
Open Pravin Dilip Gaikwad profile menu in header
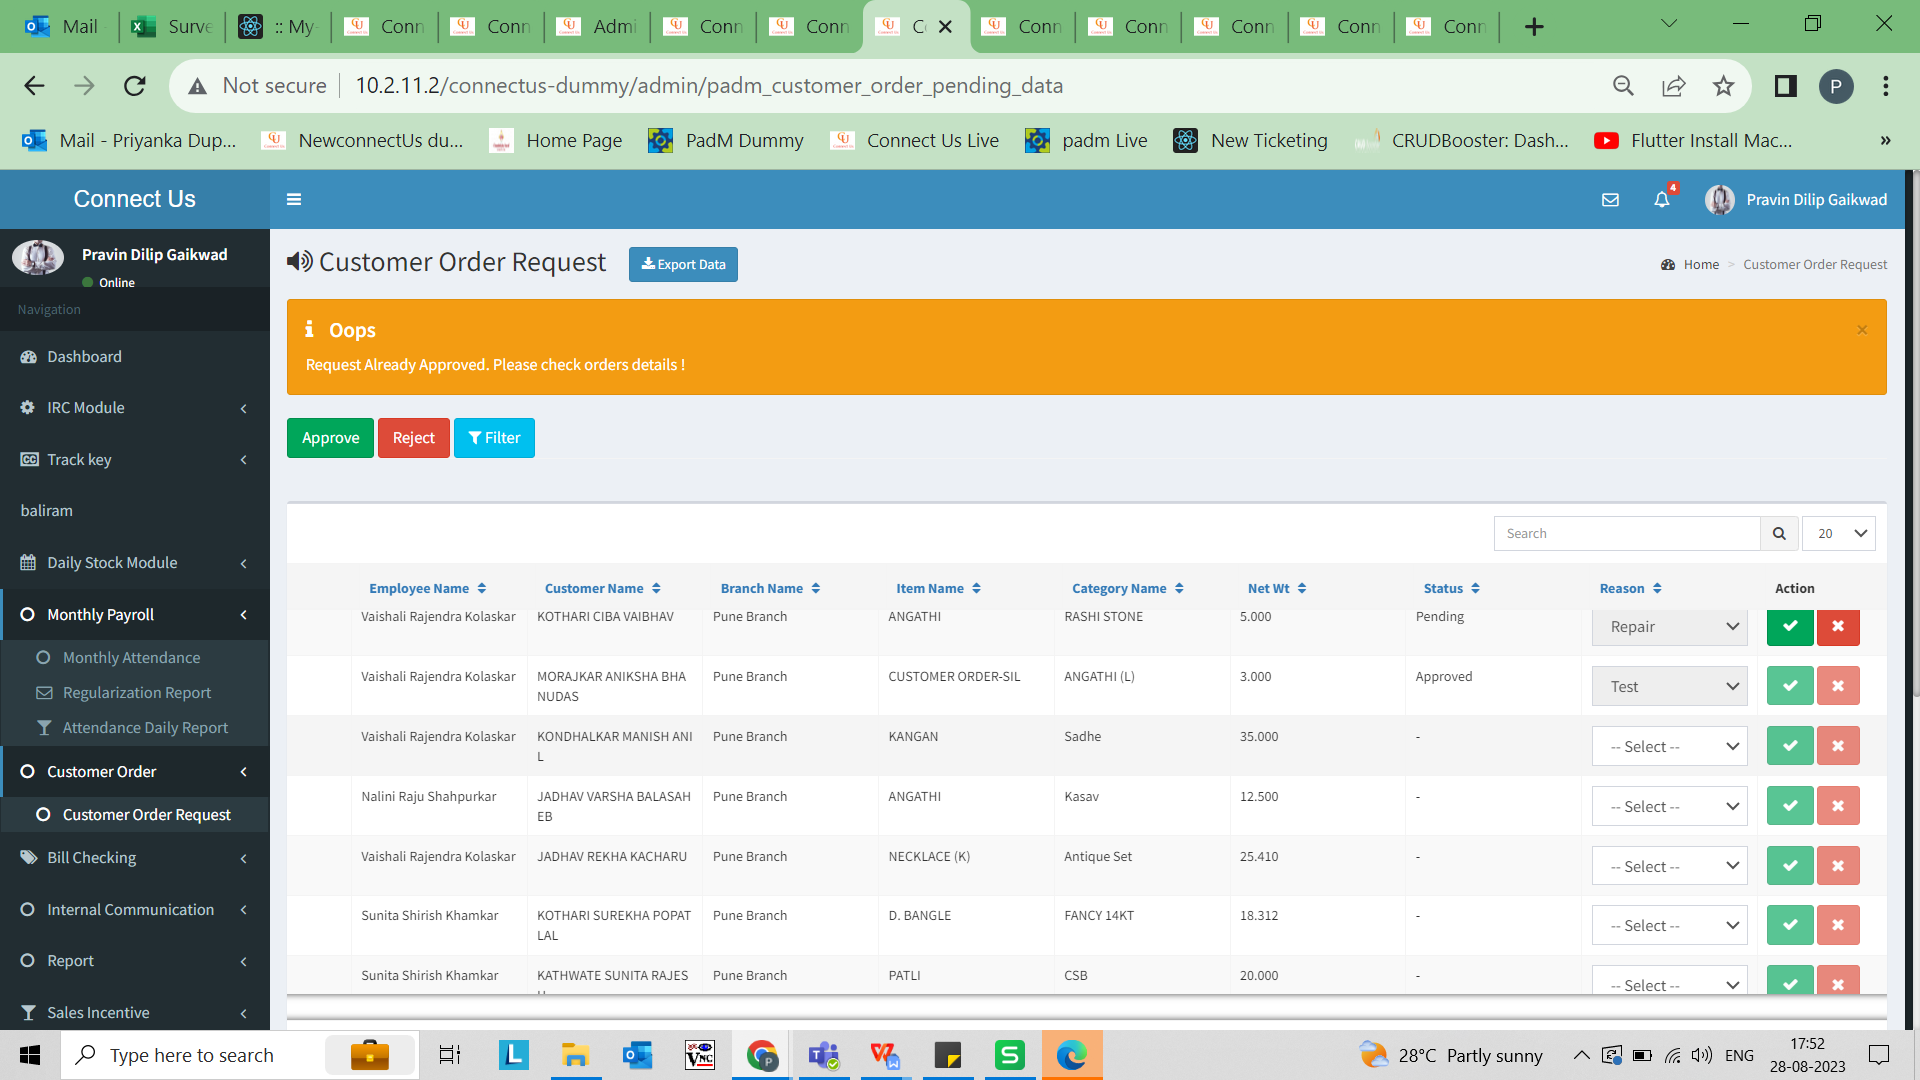pos(1796,200)
